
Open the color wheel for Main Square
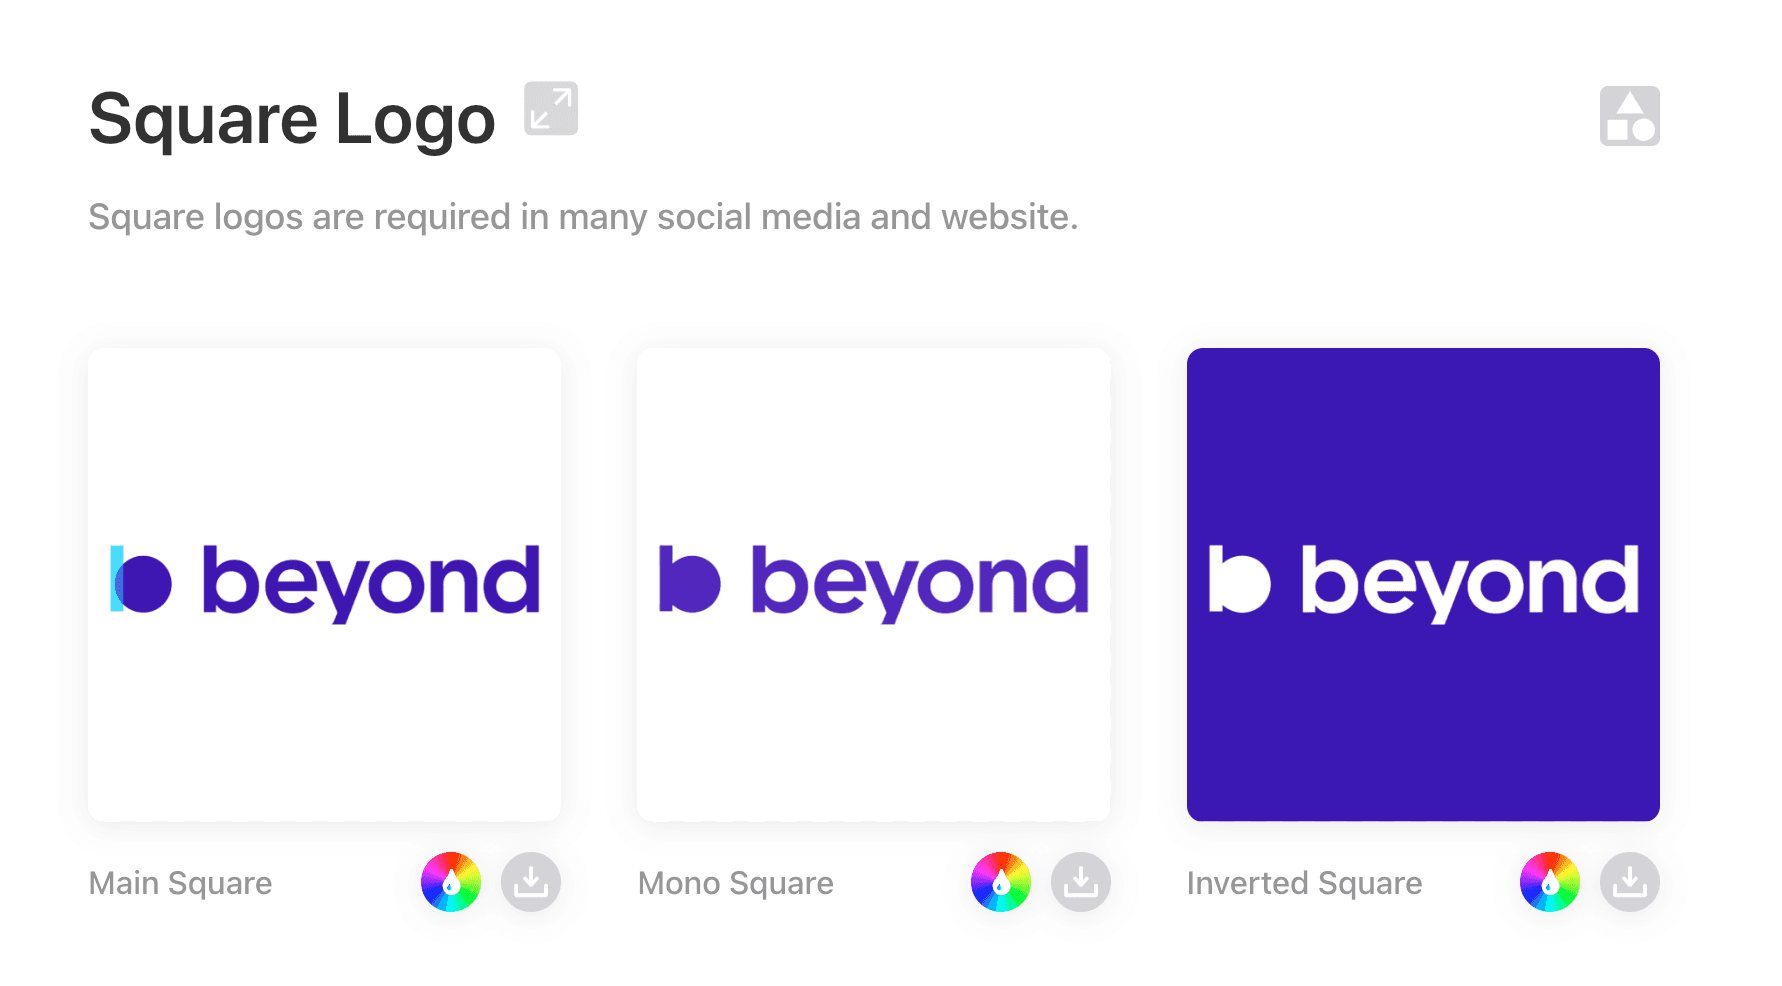point(451,882)
